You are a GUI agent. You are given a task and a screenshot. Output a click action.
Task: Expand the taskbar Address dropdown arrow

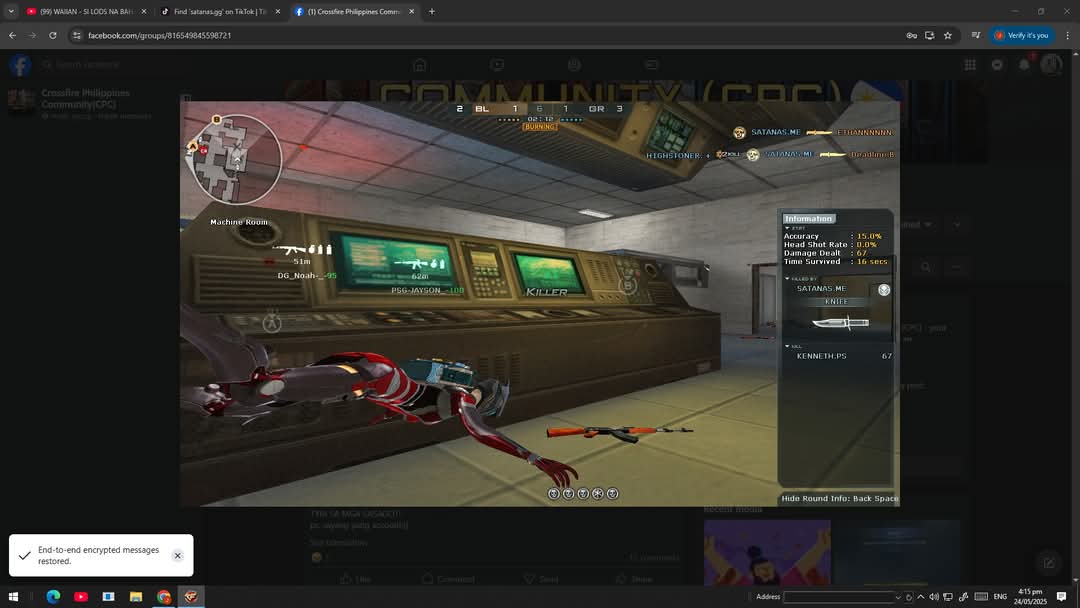tap(897, 597)
